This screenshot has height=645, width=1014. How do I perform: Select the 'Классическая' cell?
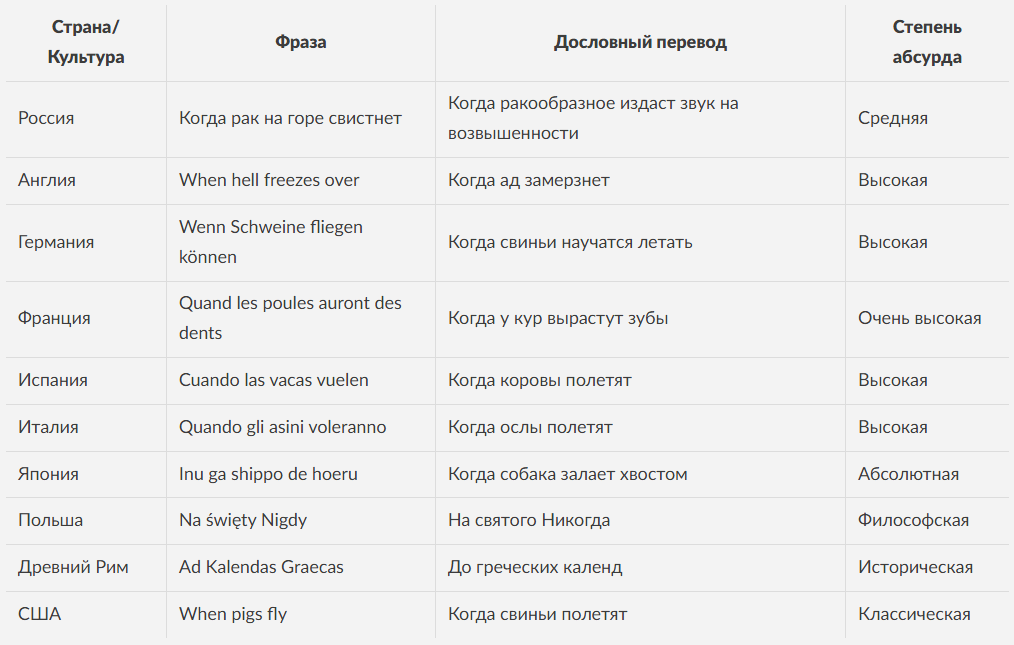(x=914, y=614)
